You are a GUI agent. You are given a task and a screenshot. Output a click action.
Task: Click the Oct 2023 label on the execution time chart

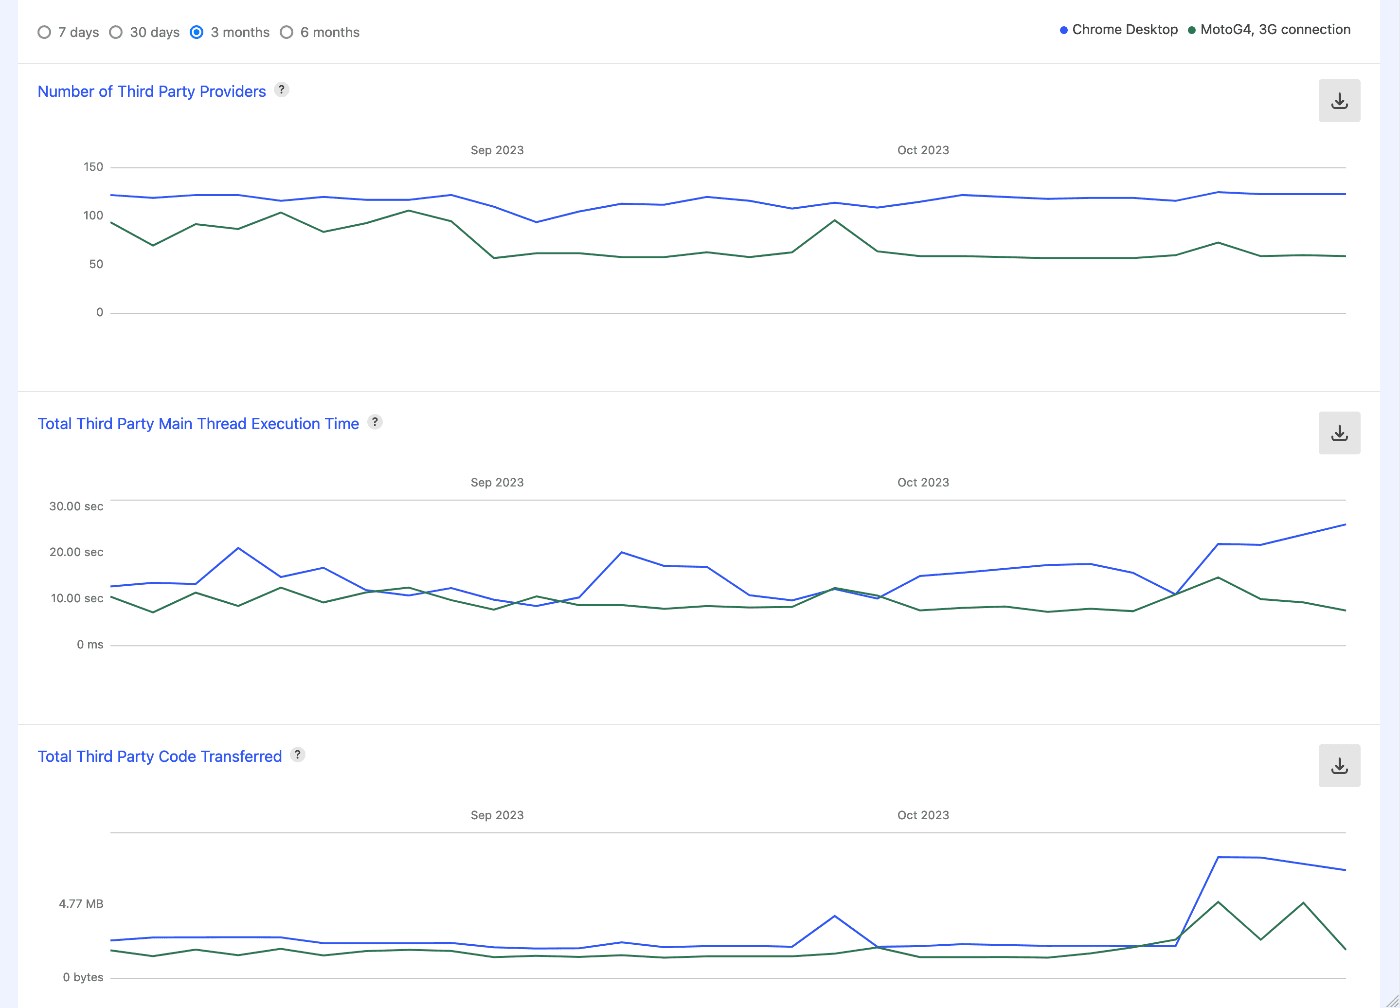tap(922, 482)
